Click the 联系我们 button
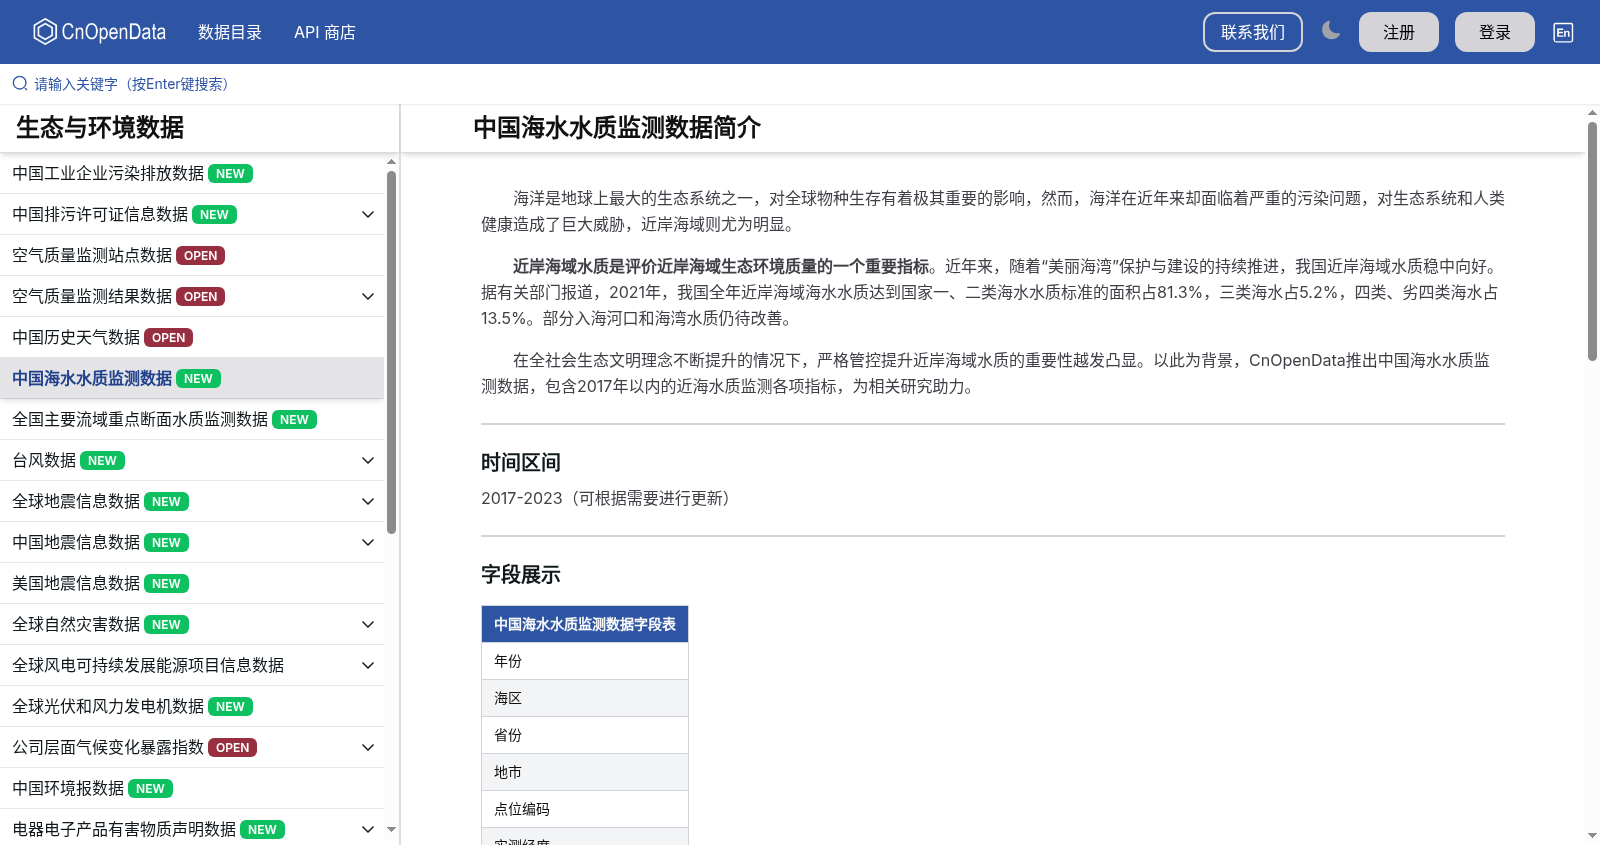The width and height of the screenshot is (1600, 861). point(1253,32)
